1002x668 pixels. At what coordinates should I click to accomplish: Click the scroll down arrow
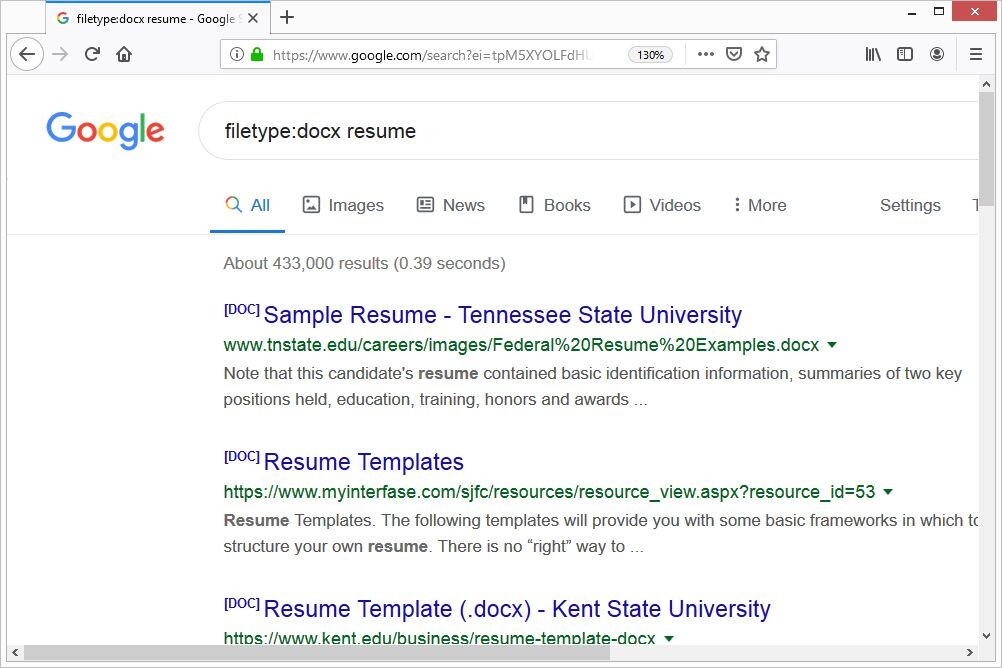click(987, 636)
